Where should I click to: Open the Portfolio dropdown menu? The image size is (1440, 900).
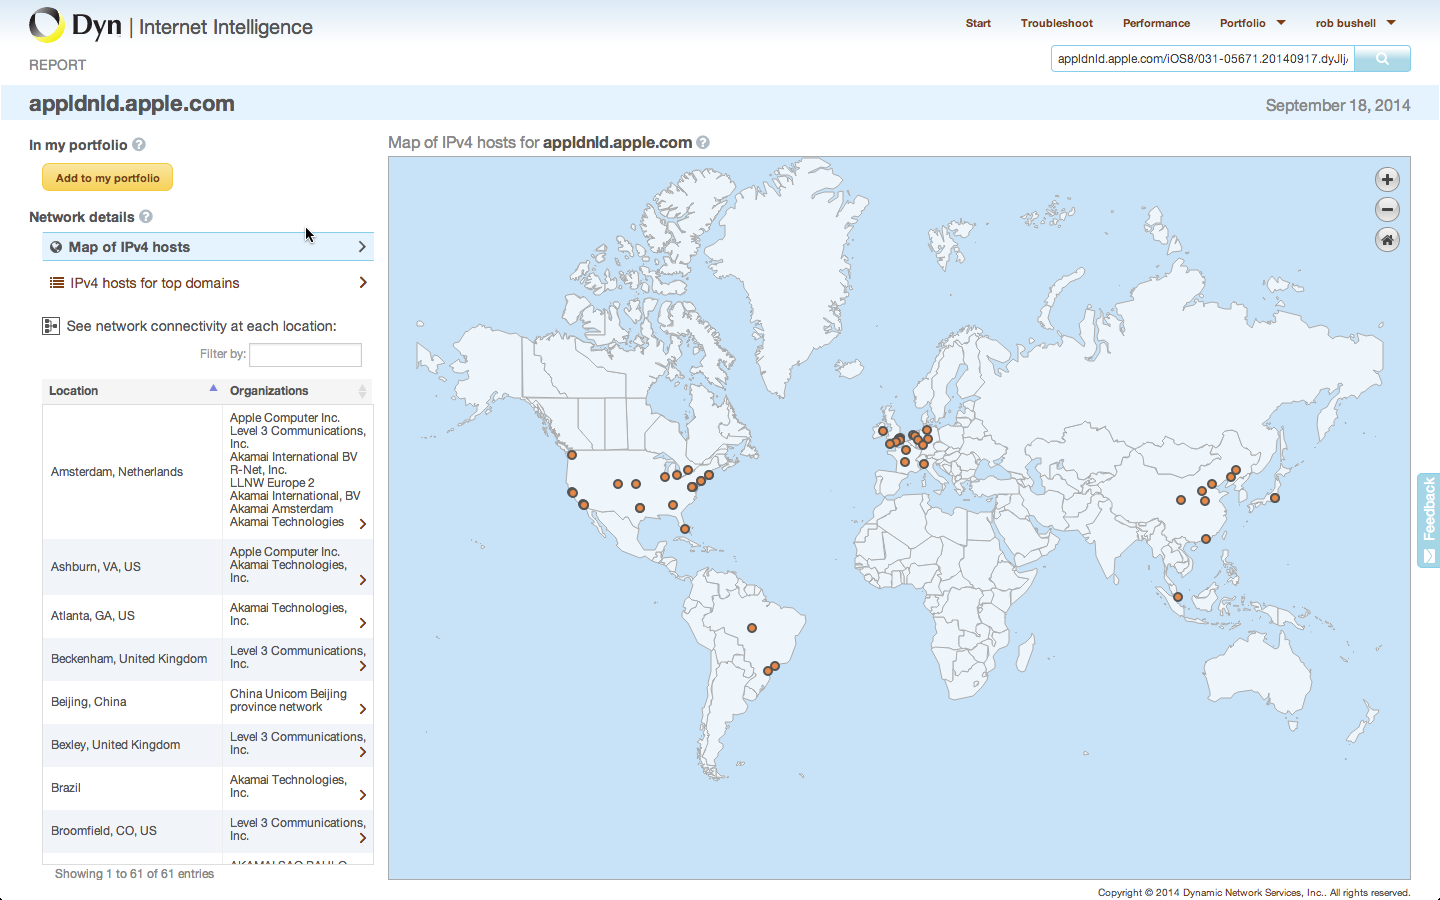[x=1252, y=23]
